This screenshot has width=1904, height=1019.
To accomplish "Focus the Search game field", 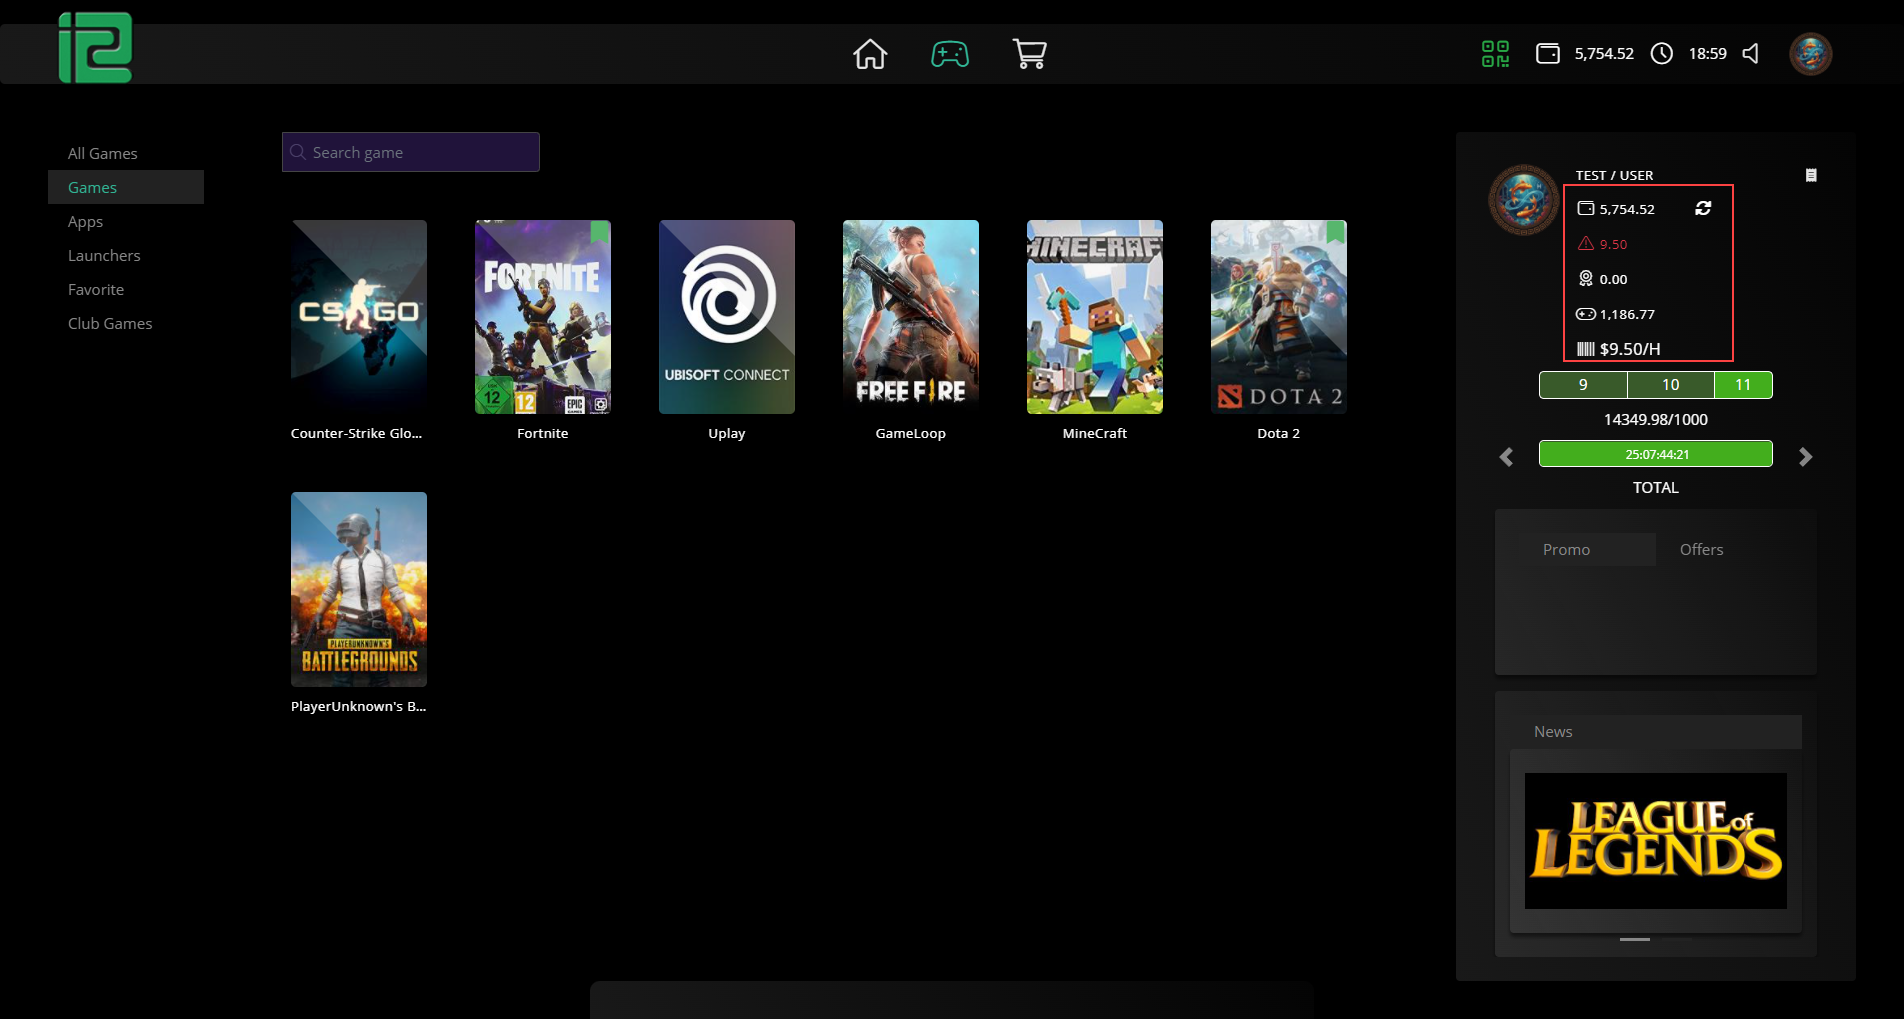I will (x=411, y=152).
